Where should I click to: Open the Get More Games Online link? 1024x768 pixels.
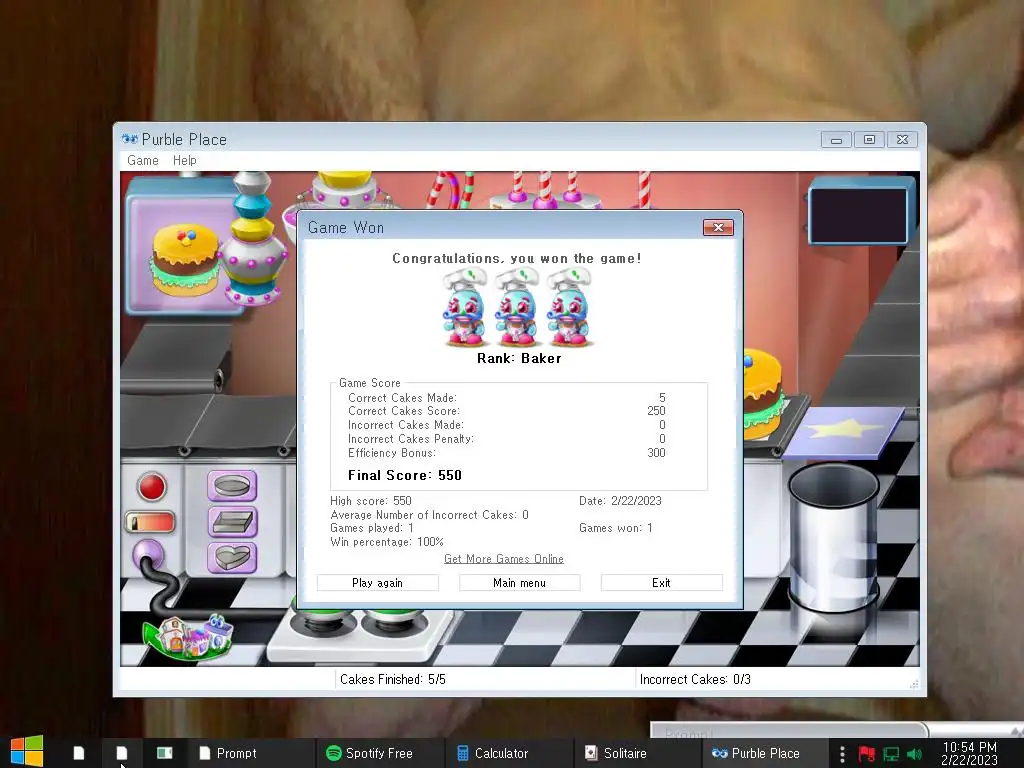tap(504, 559)
